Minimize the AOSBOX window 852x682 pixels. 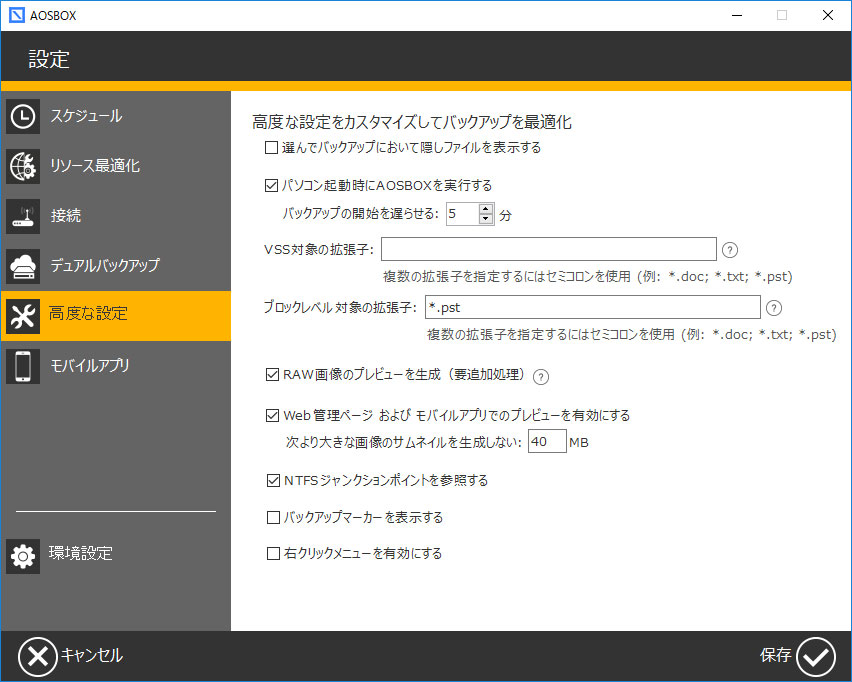click(737, 15)
